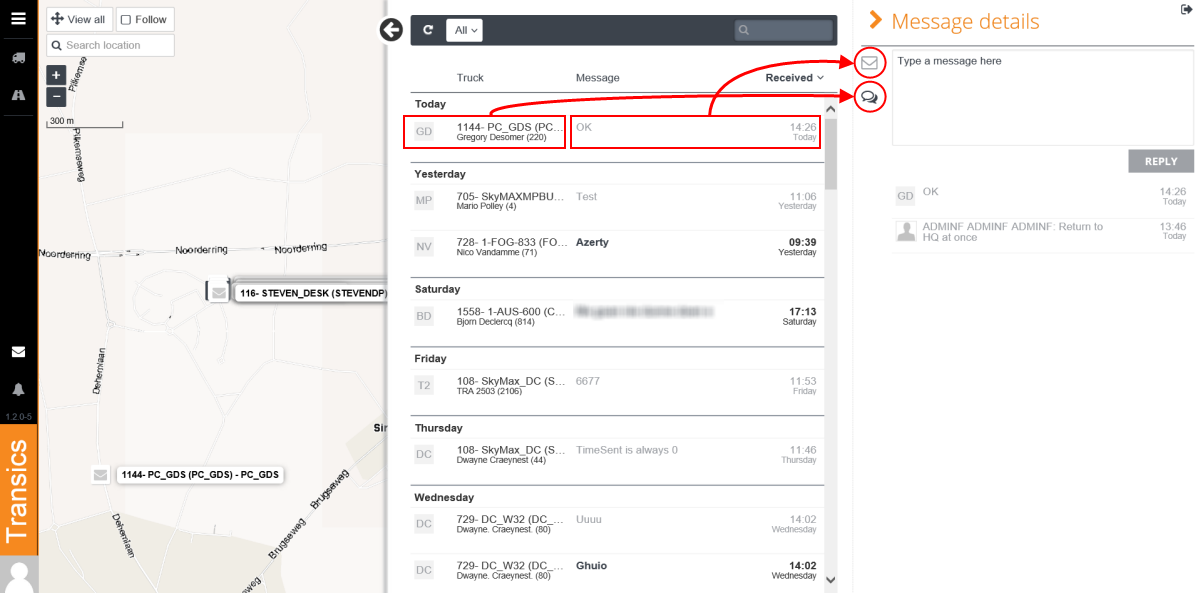1200x593 pixels.
Task: Click the circled conversation chat icon
Action: pos(870,97)
